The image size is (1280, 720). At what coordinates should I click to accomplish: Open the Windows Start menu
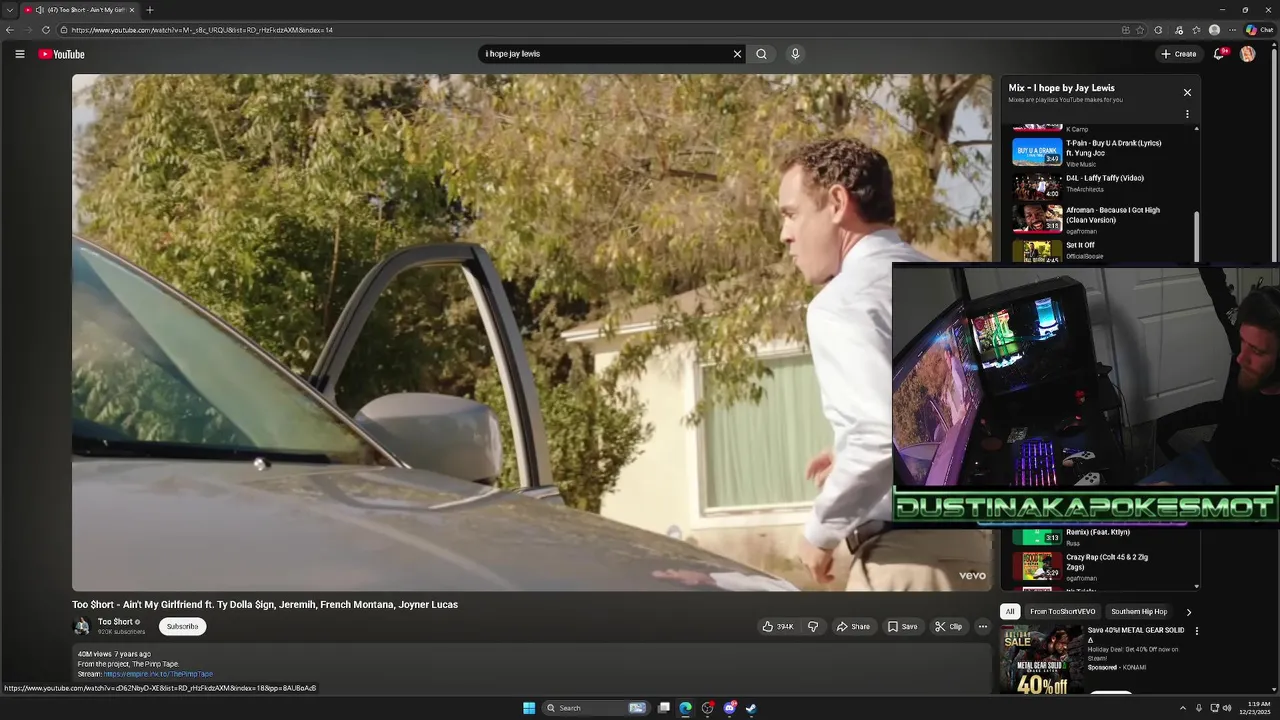point(529,708)
